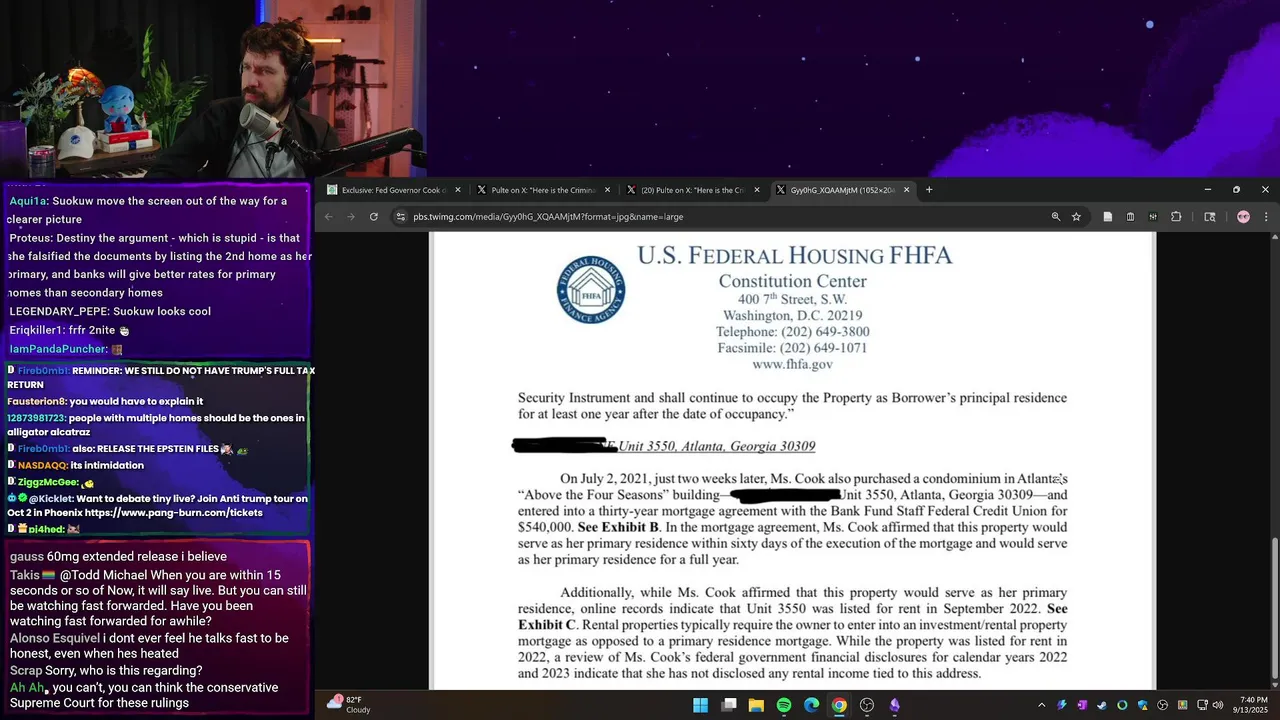Click 'See Exhibit B' in the document
The width and height of the screenshot is (1280, 720).
(618, 527)
